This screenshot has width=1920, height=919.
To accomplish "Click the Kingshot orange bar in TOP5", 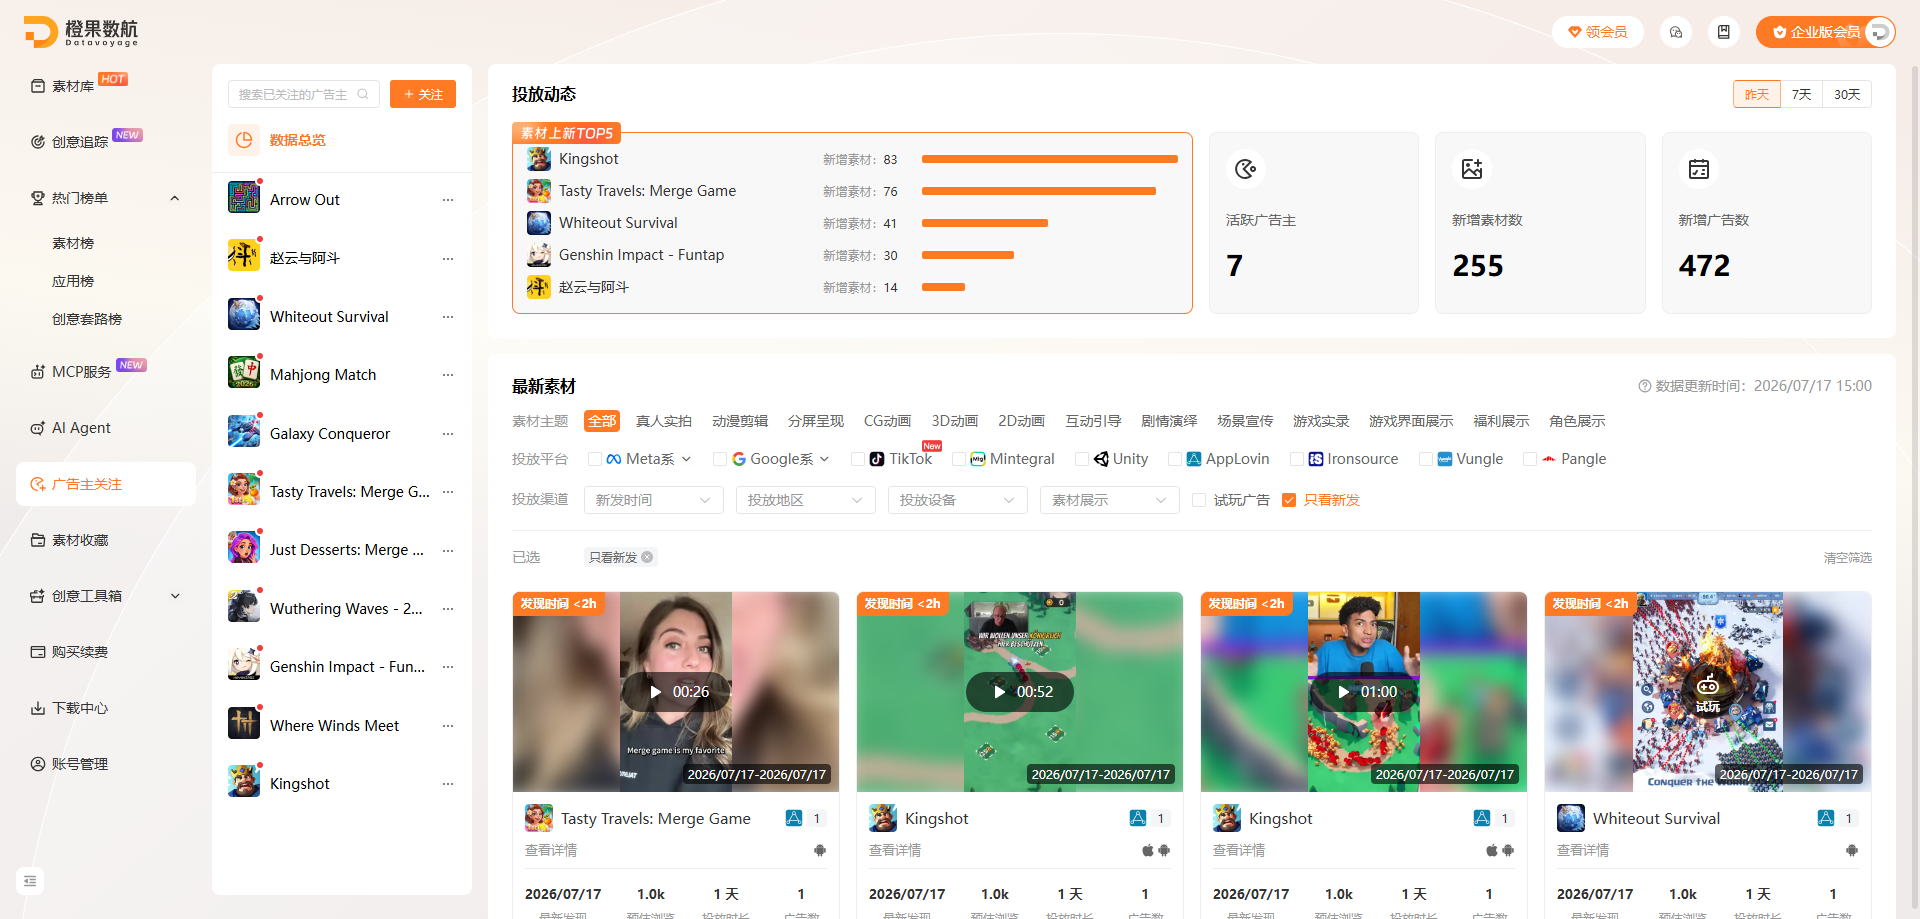I will click(x=1050, y=159).
